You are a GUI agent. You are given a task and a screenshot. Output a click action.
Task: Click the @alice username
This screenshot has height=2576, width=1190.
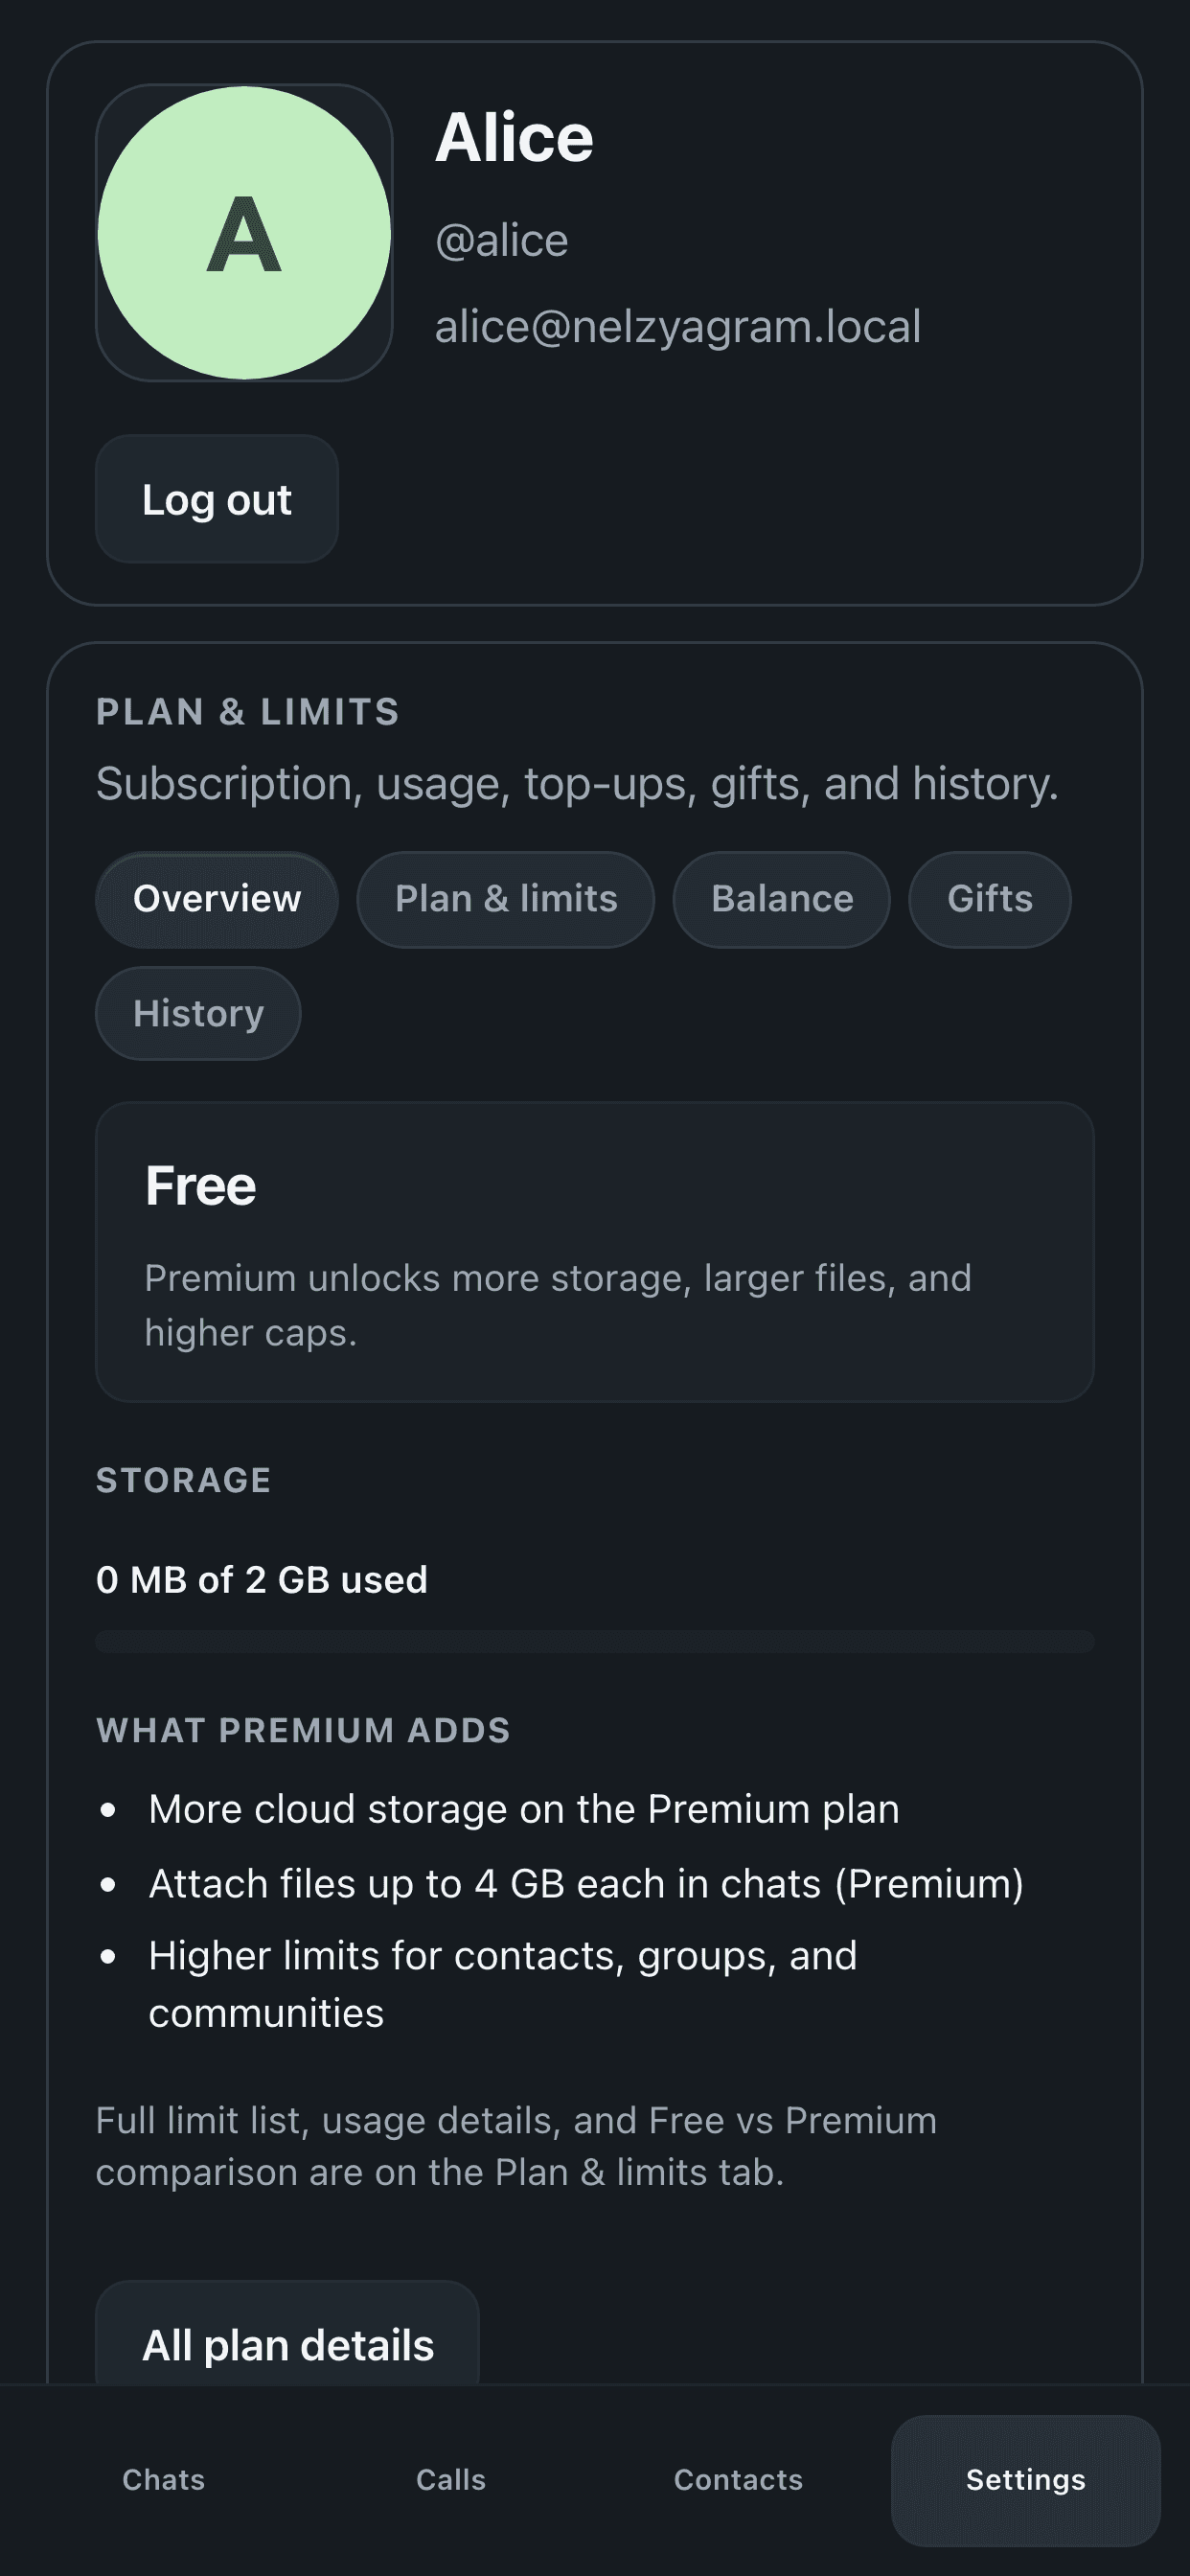point(502,241)
